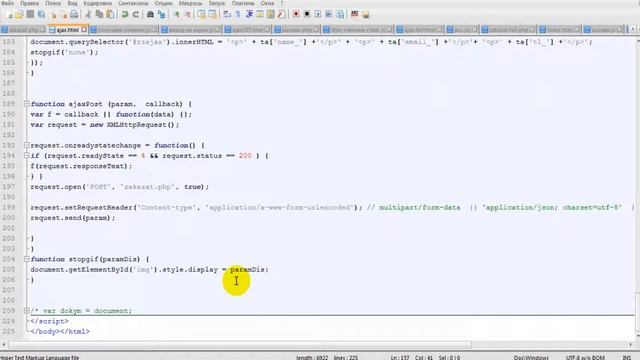Toggle synchronized vertical scrolling
Screen dimensions: 640x360
tap(202, 15)
